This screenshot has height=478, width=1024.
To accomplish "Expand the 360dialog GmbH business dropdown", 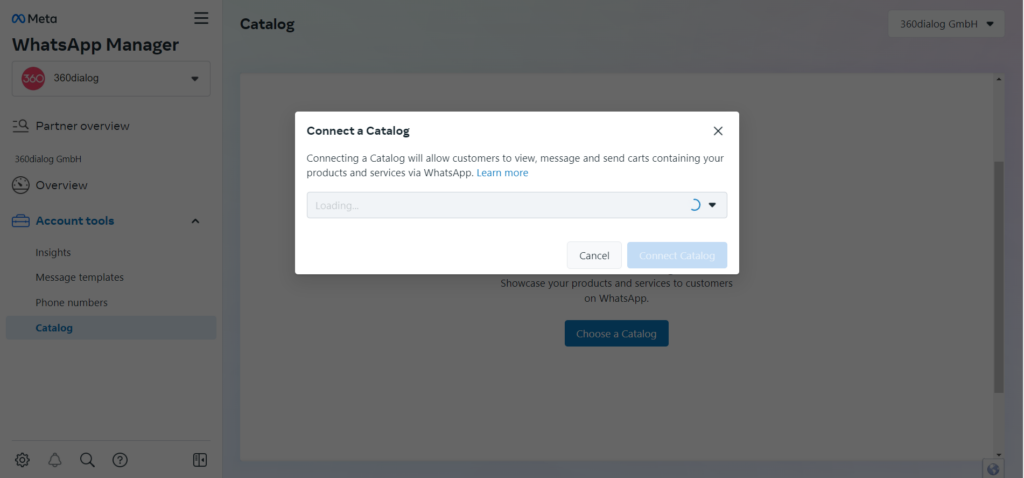I will (946, 24).
